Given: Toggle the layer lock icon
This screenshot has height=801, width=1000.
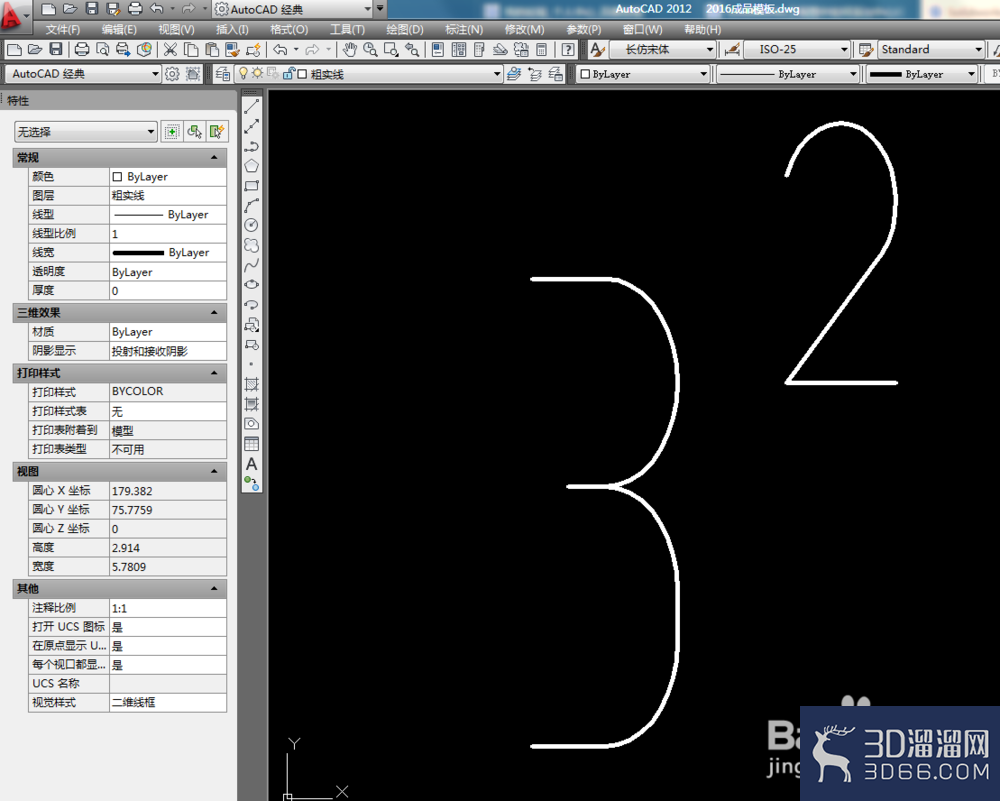Looking at the screenshot, I should tap(288, 73).
